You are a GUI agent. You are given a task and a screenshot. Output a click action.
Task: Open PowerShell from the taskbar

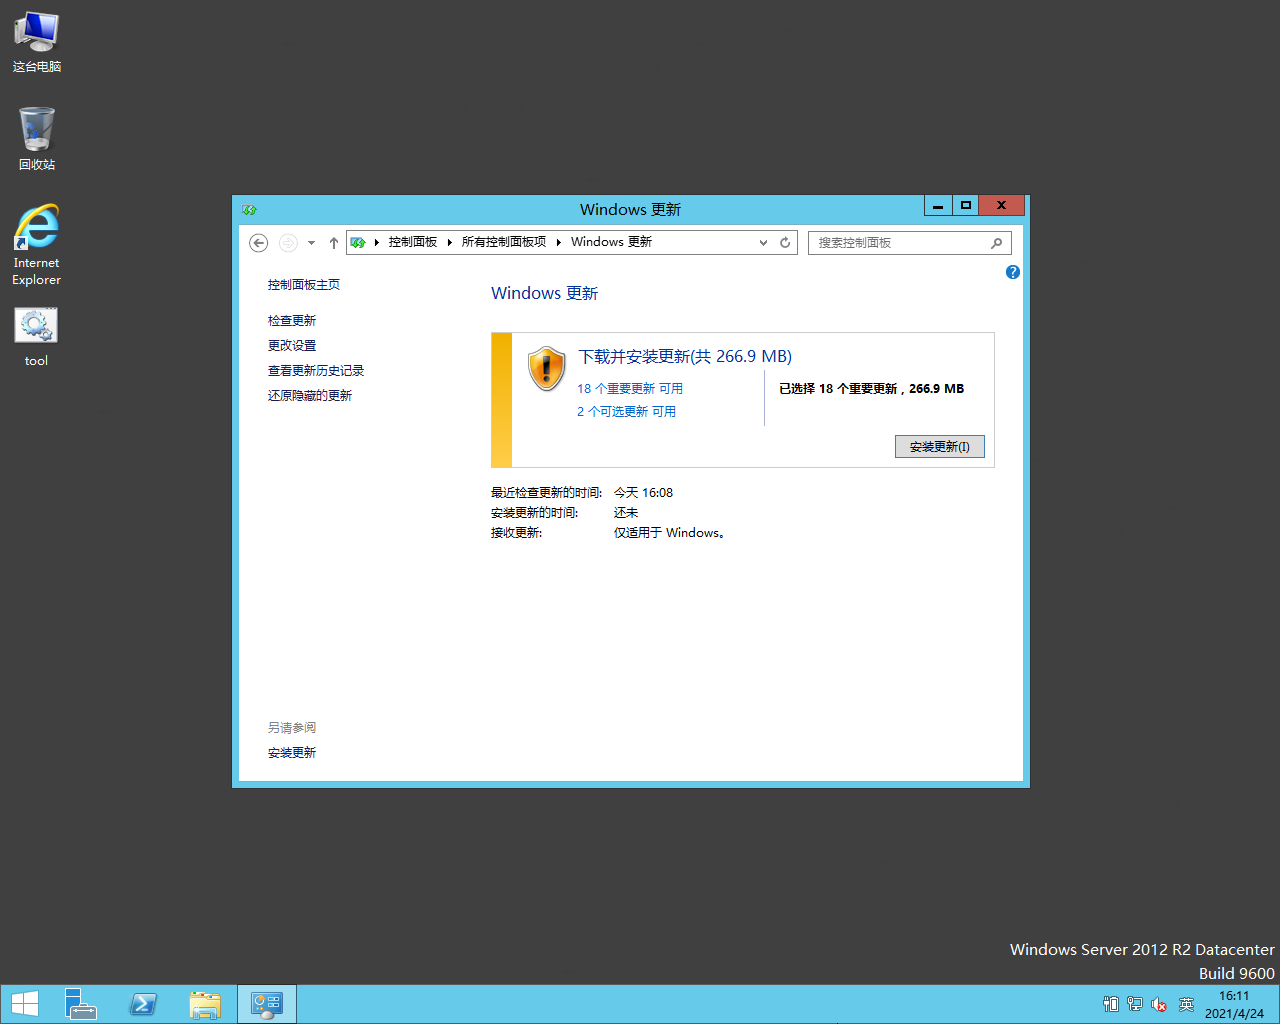(x=143, y=1004)
